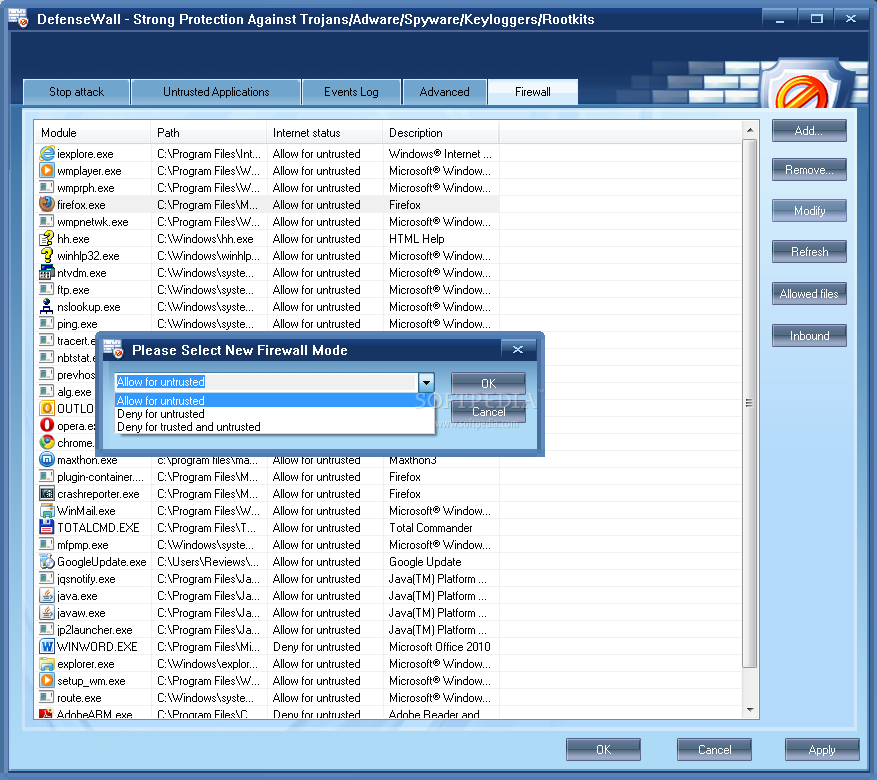Click the TOTALCMD.EXE floppy disk icon
This screenshot has height=780, width=877.
click(x=47, y=527)
